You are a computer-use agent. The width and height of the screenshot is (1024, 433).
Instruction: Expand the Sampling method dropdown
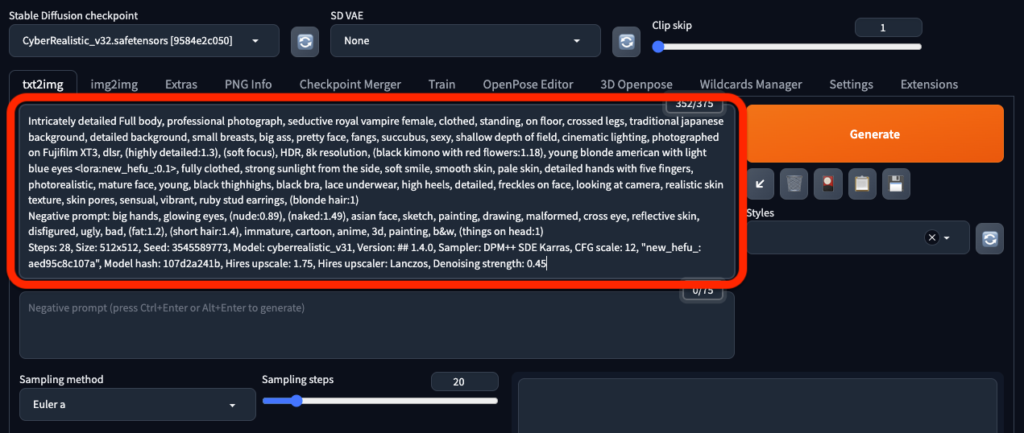pyautogui.click(x=137, y=404)
